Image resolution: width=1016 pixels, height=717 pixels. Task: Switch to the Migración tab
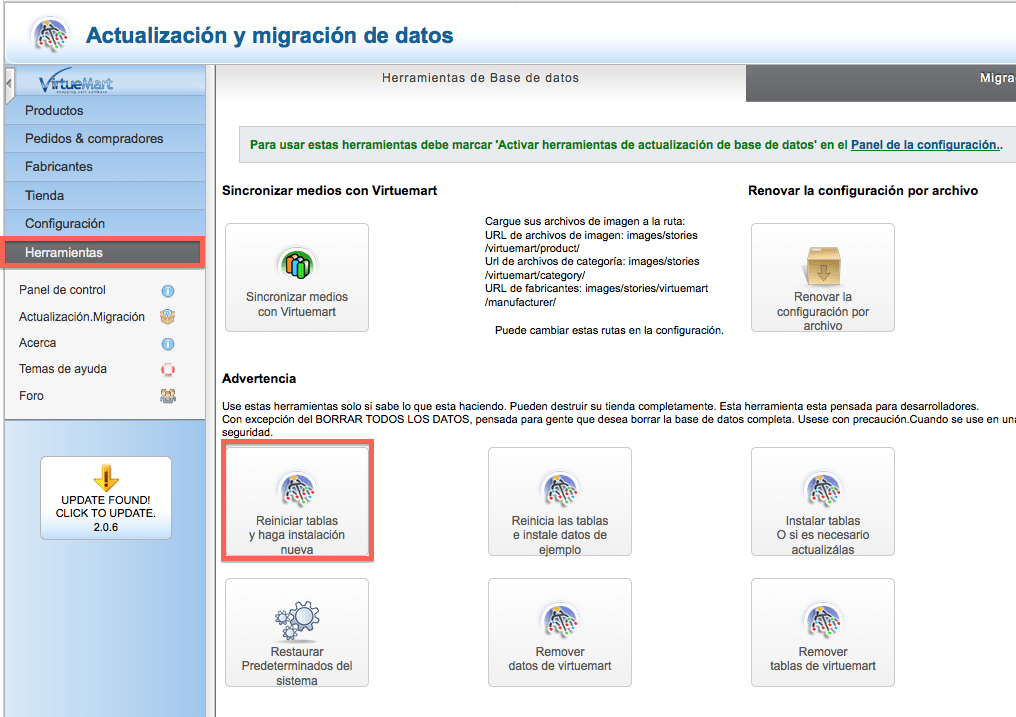click(x=881, y=83)
